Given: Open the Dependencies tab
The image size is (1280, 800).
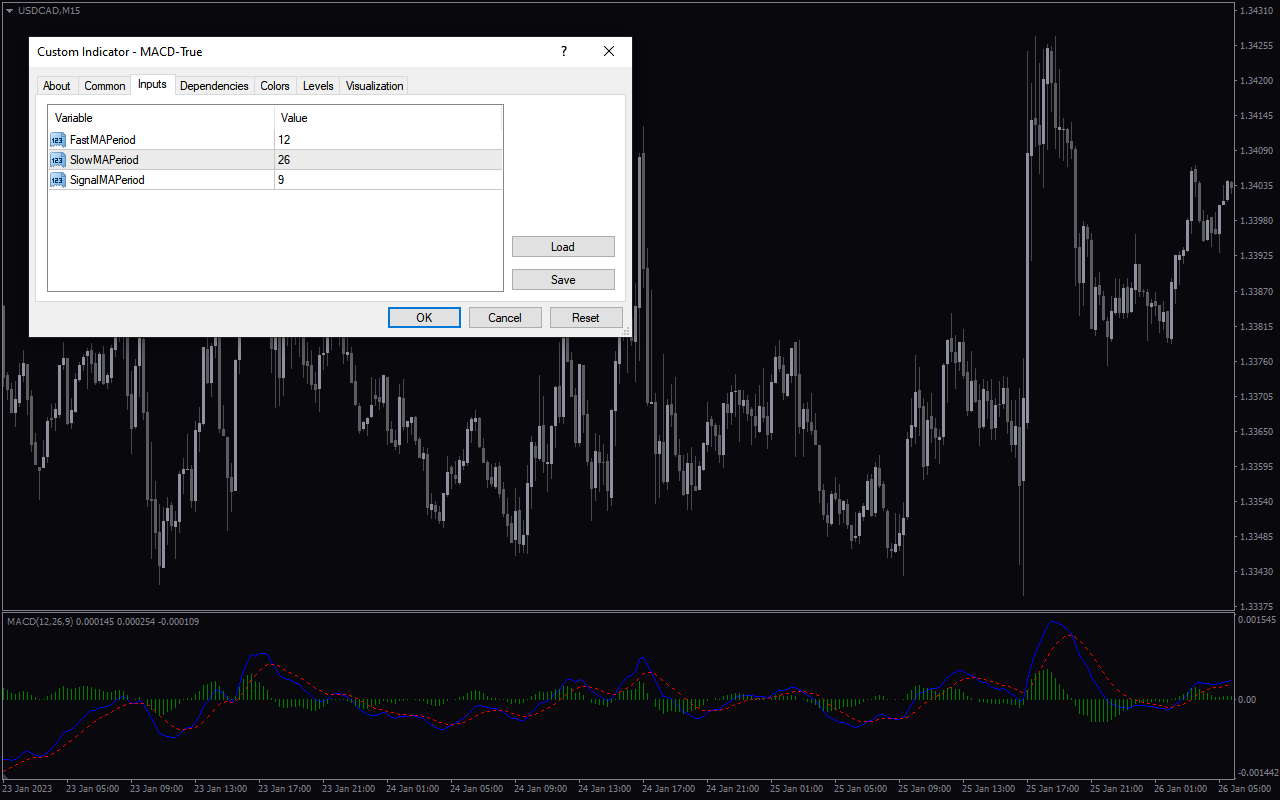Looking at the screenshot, I should click(214, 86).
